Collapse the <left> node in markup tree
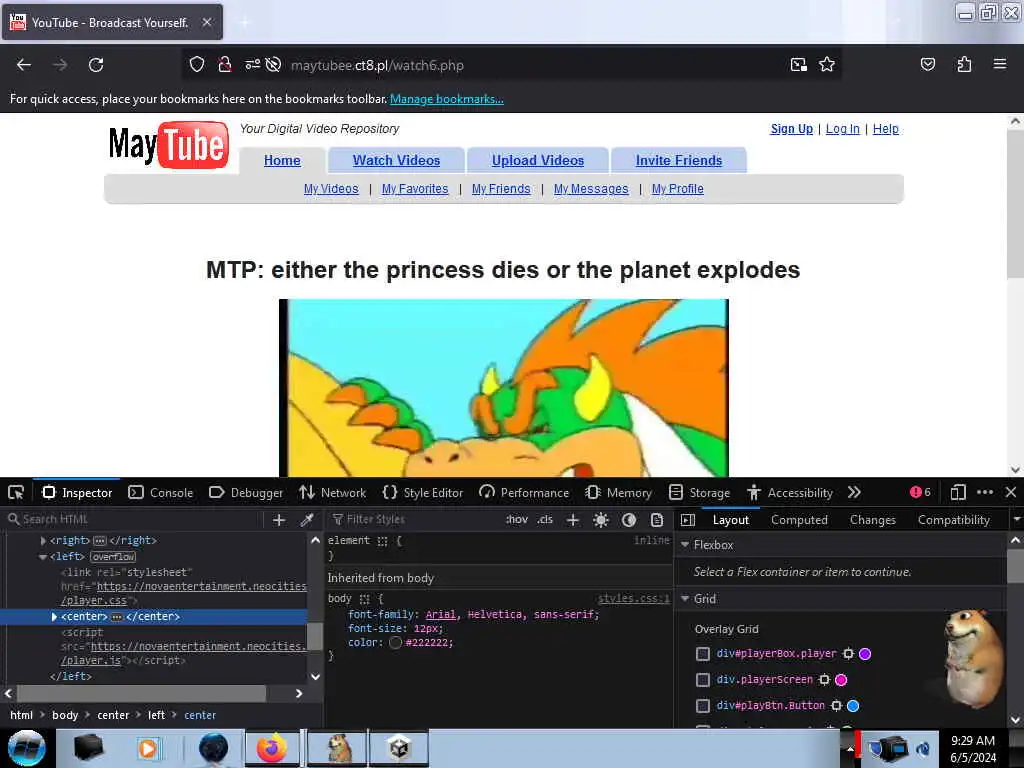The image size is (1024, 768). click(43, 557)
